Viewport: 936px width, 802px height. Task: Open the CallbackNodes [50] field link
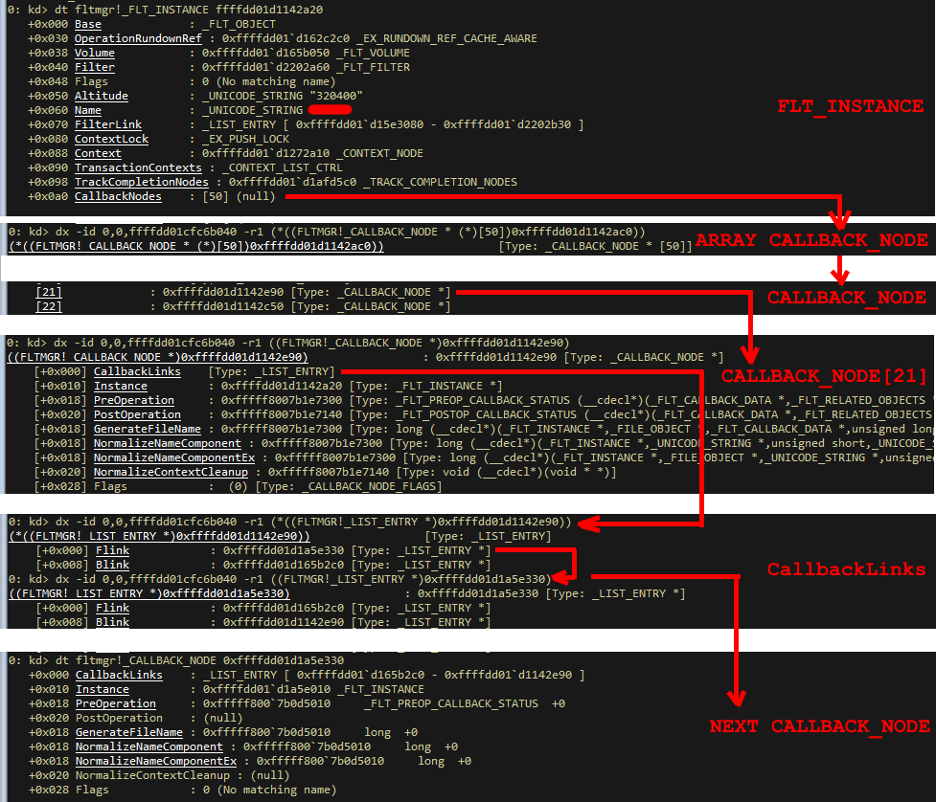[118, 196]
